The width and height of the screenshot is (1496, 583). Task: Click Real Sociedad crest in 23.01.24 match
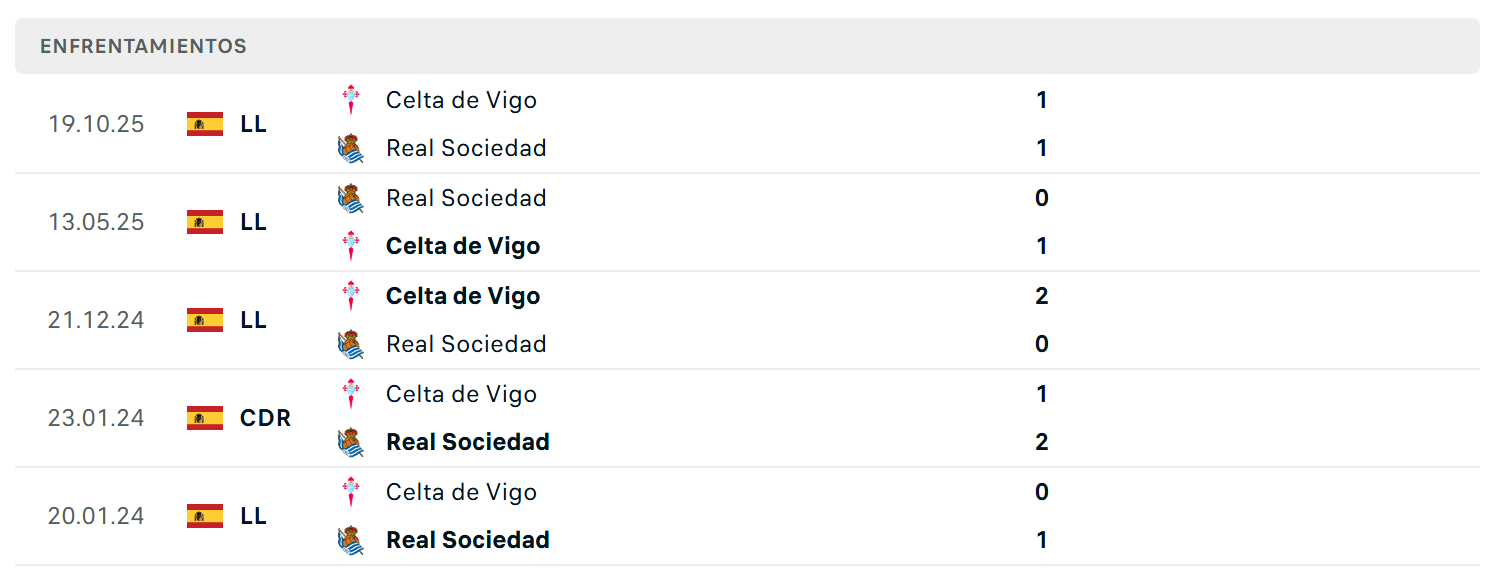point(351,442)
